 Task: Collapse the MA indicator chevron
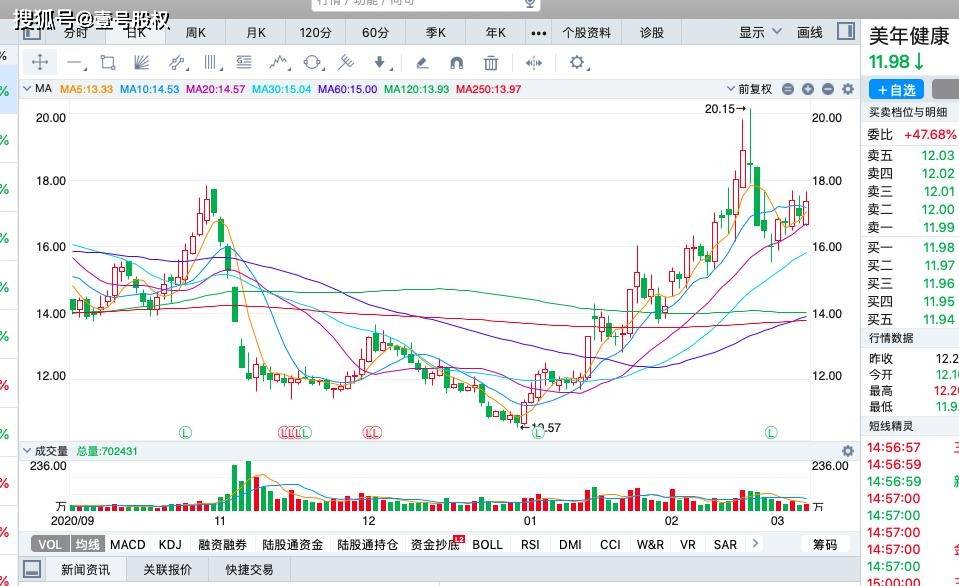point(27,89)
